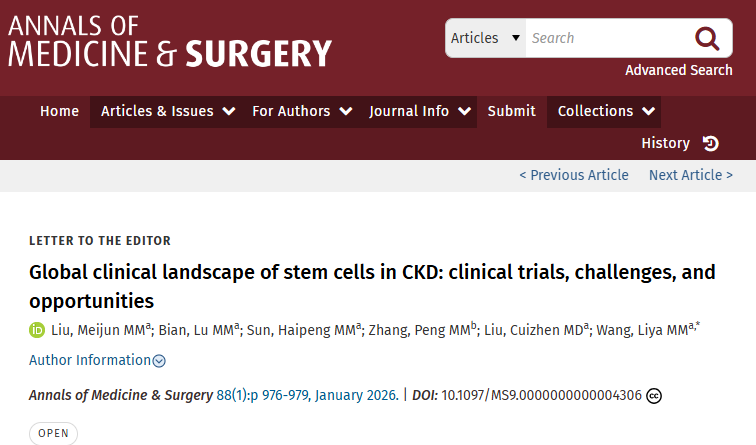The height and width of the screenshot is (445, 756).
Task: Open the Journal Info dropdown menu
Action: pyautogui.click(x=420, y=111)
